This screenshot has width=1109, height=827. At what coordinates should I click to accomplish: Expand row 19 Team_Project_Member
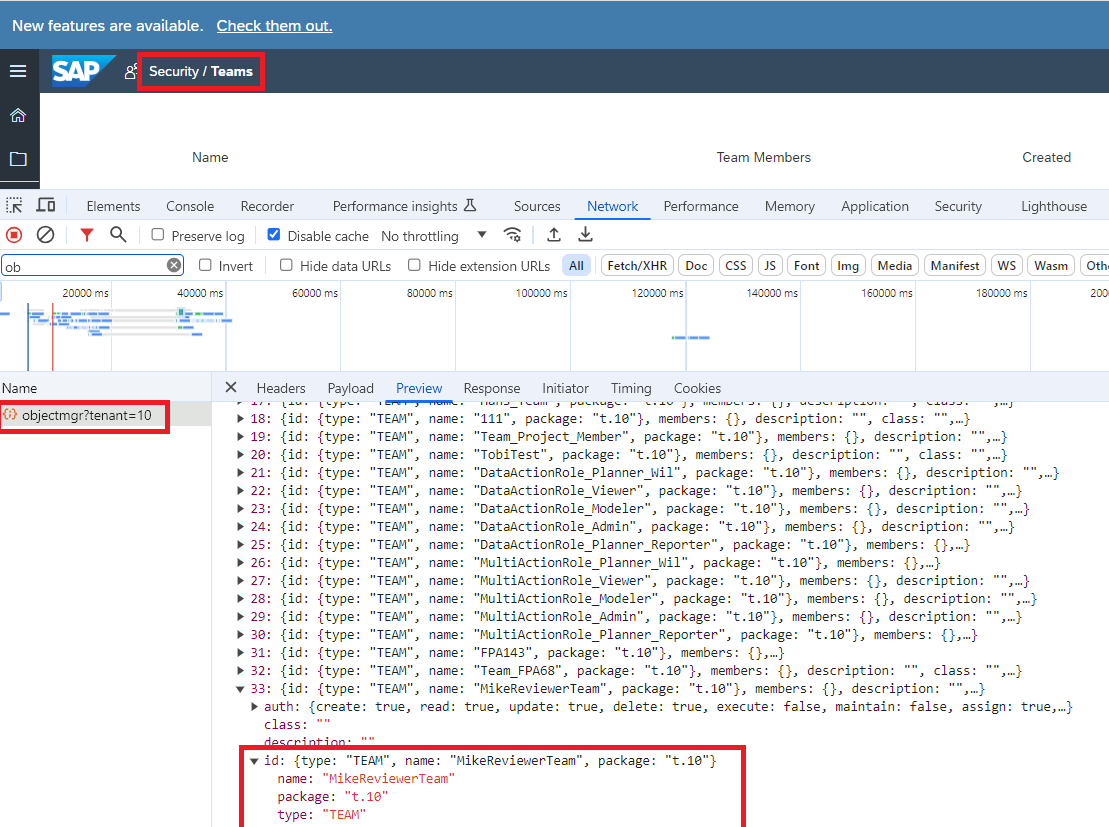click(240, 436)
